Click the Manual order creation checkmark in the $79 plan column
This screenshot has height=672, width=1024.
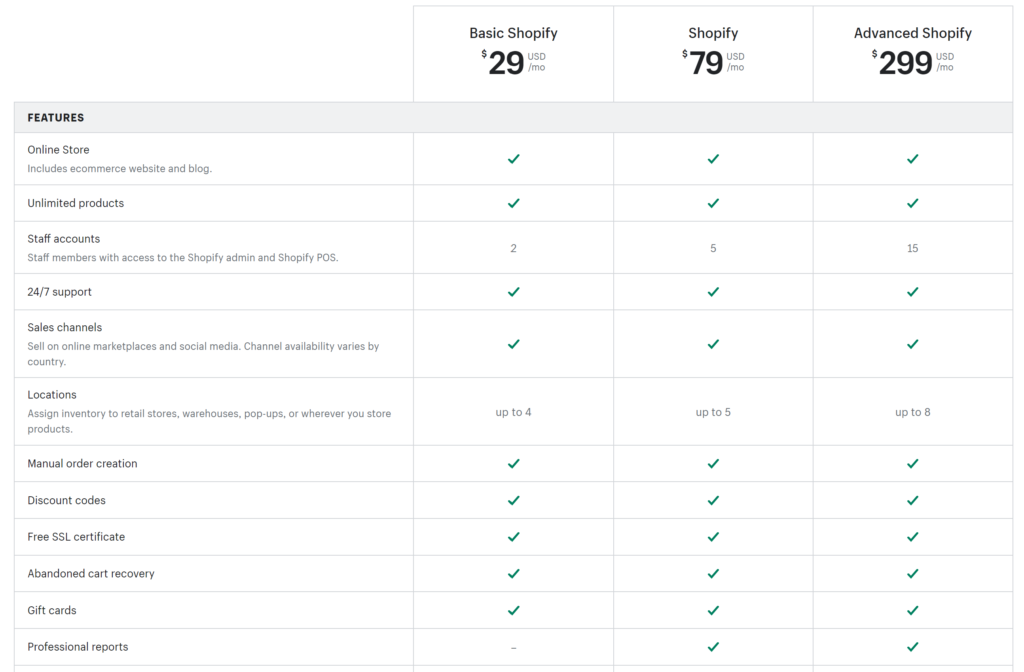coord(713,464)
